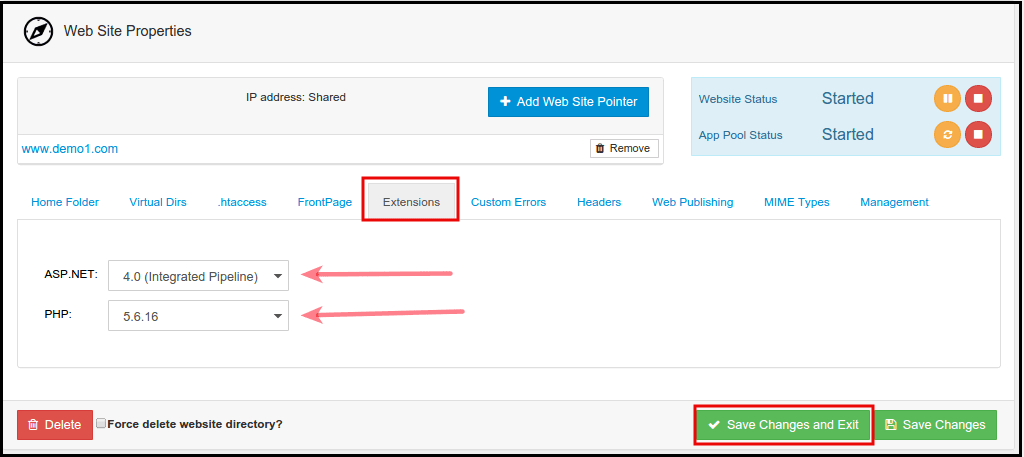Stop the website with the red stop icon
This screenshot has height=457, width=1024.
pos(978,98)
